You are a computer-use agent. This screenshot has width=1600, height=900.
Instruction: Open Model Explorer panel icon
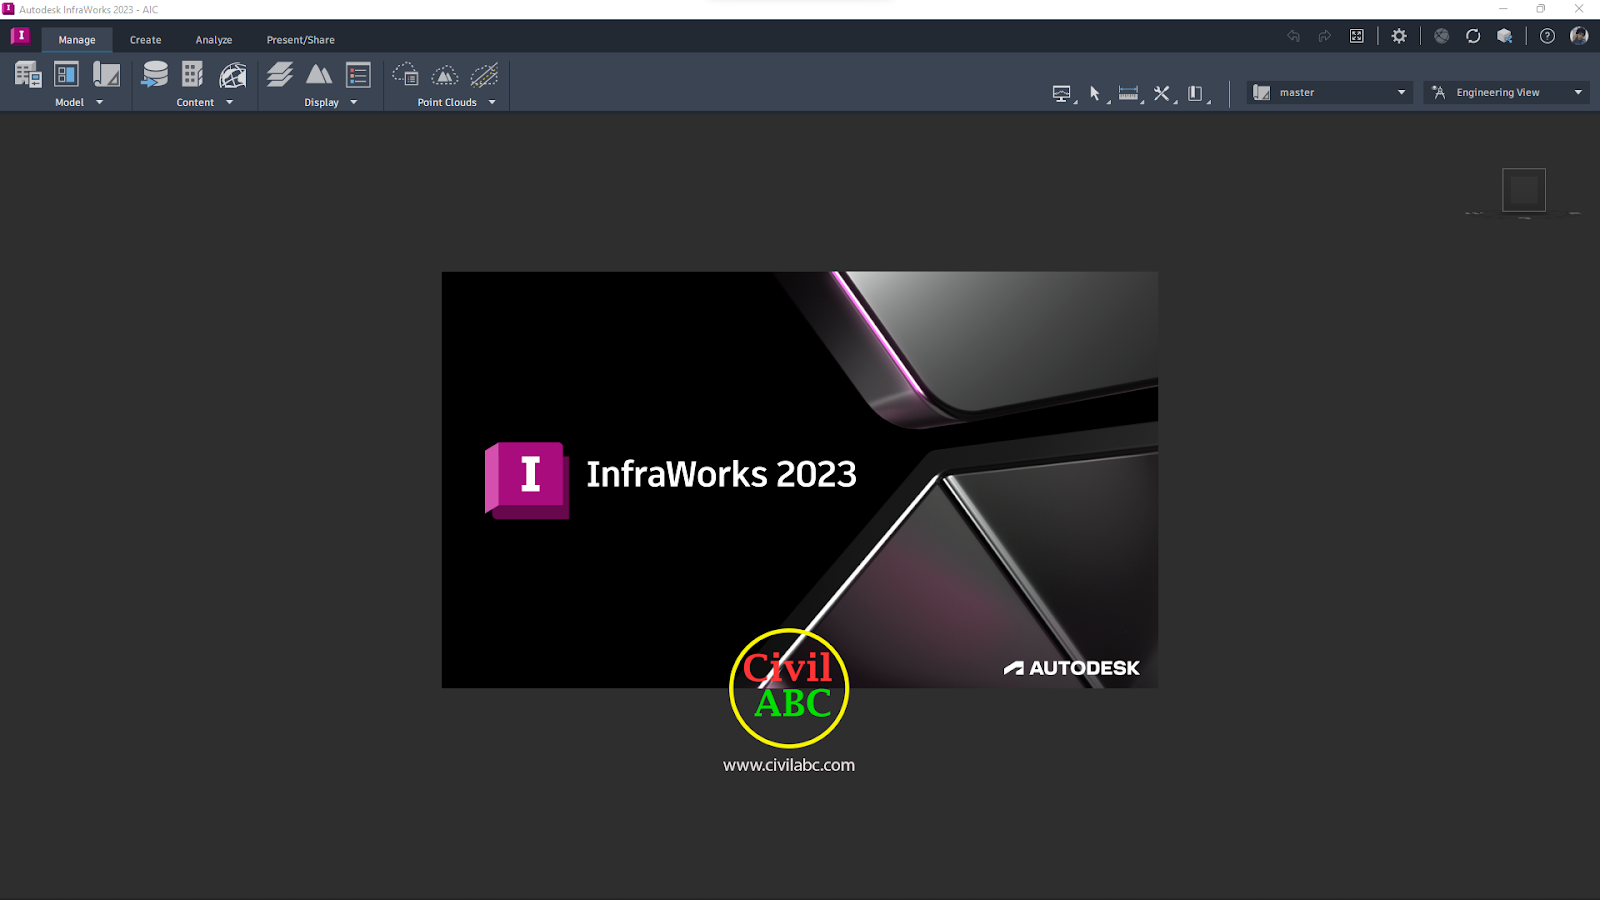(x=66, y=75)
